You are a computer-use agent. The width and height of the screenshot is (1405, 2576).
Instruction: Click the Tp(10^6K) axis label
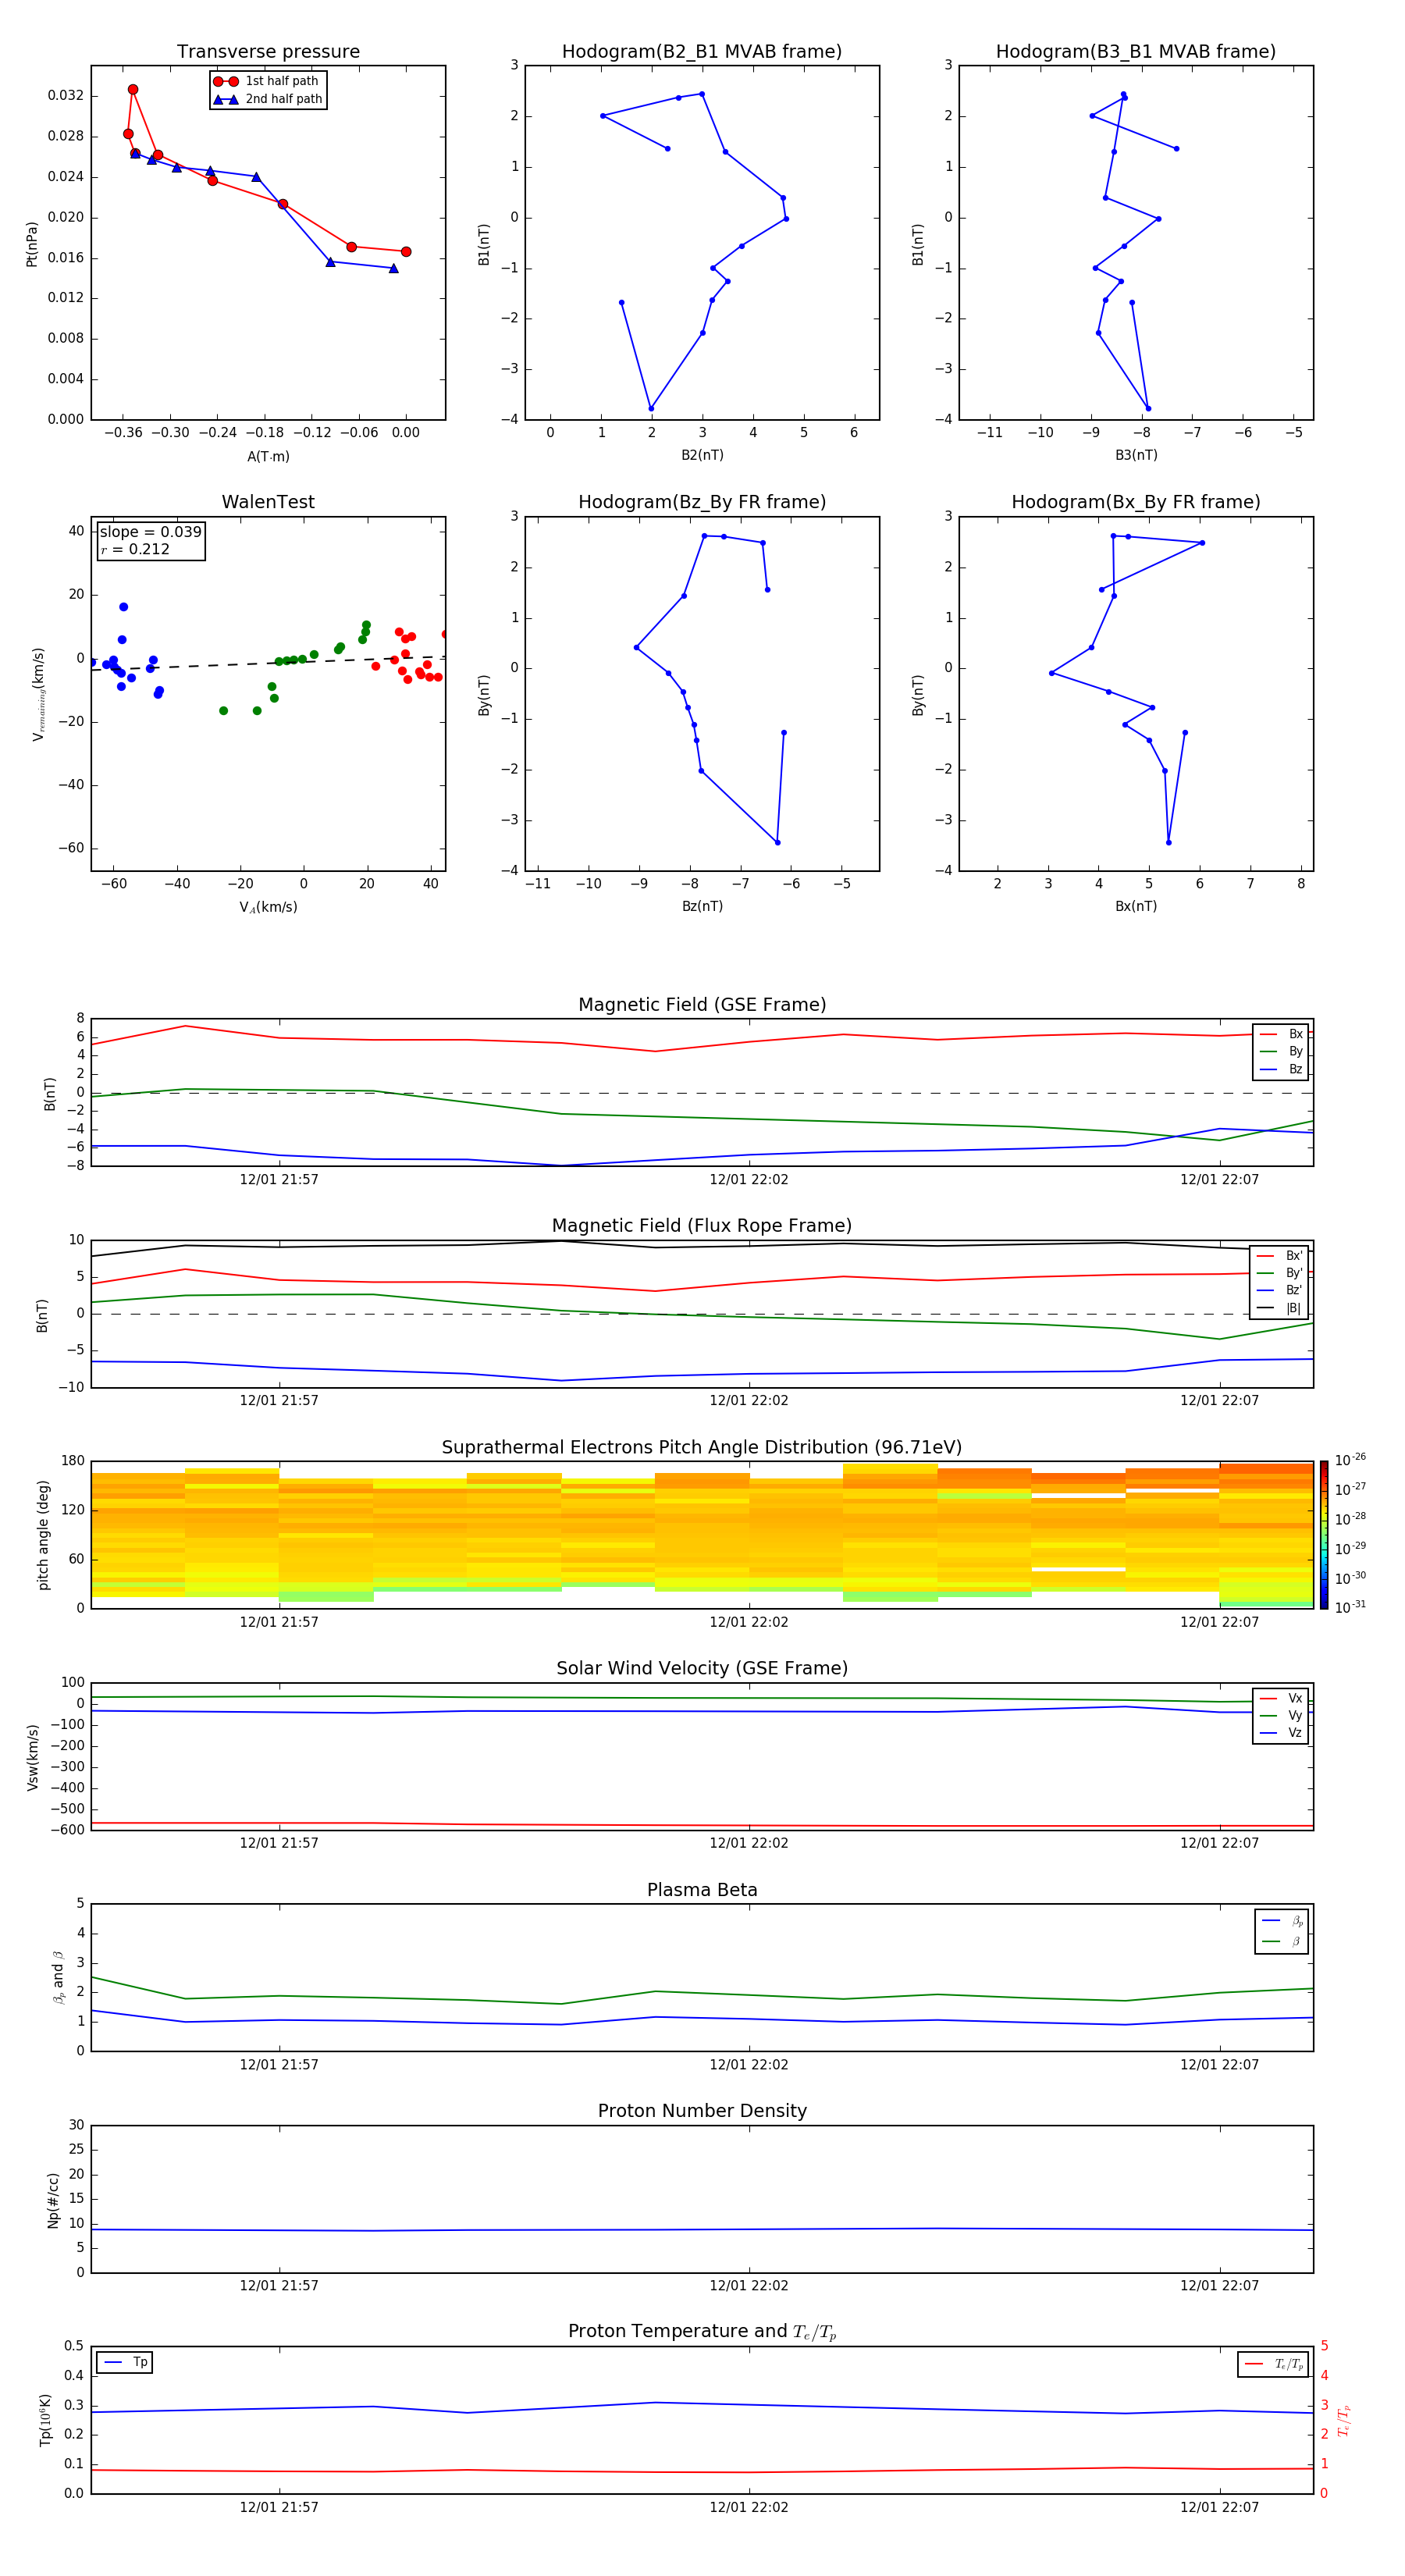coord(46,2420)
